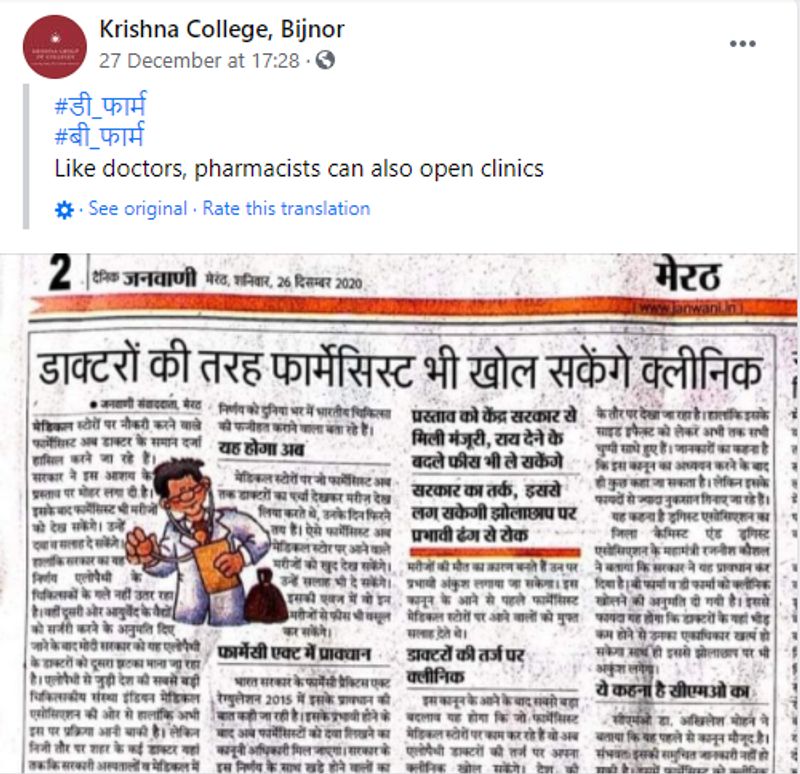Click the Krishna College, Bijnor page name
The height and width of the screenshot is (774, 800).
pos(221,29)
